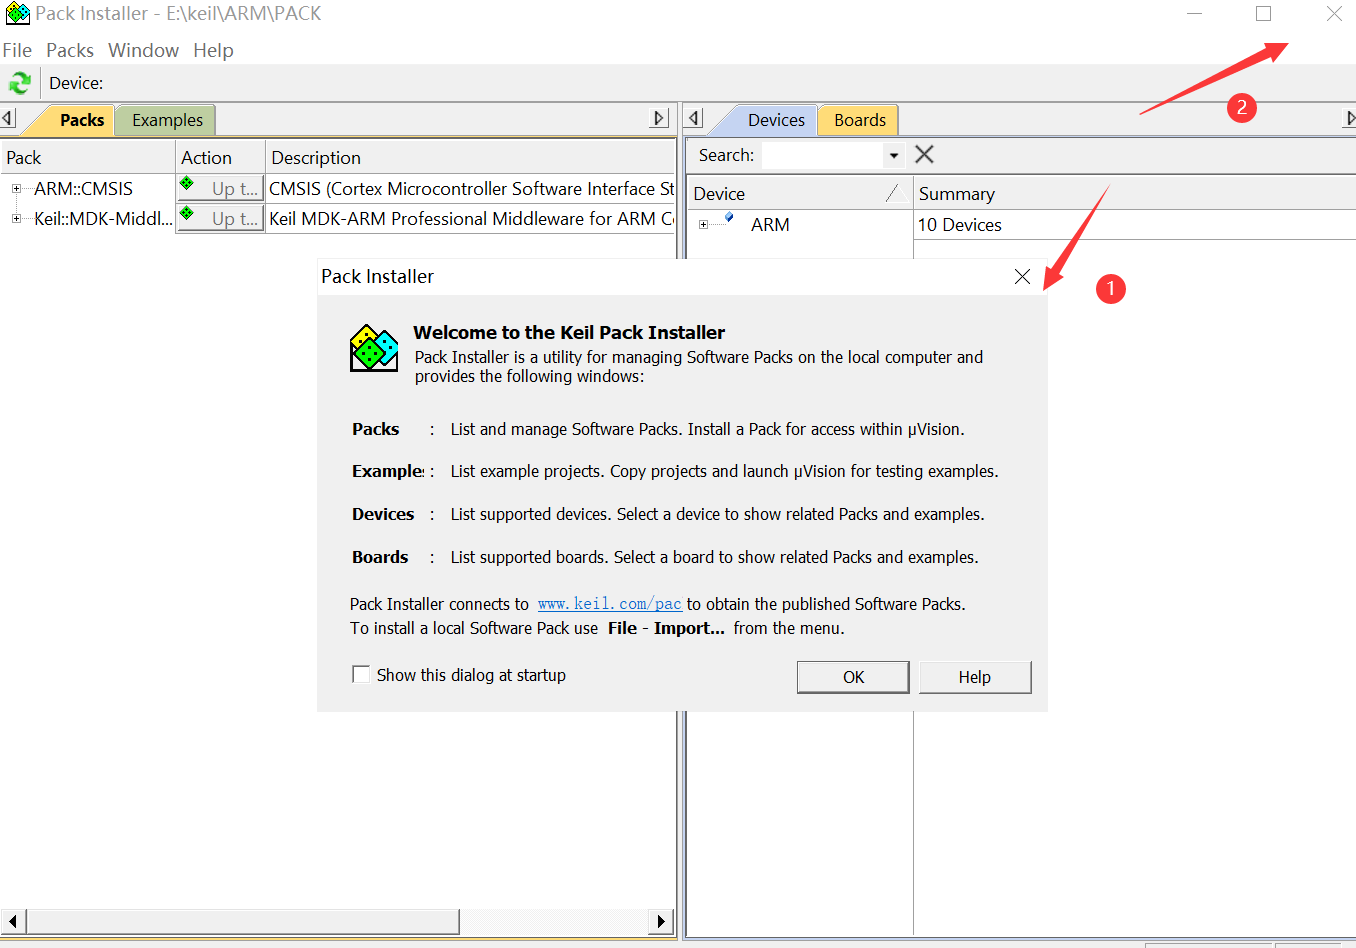
Task: Click the Description column header
Action: [471, 157]
